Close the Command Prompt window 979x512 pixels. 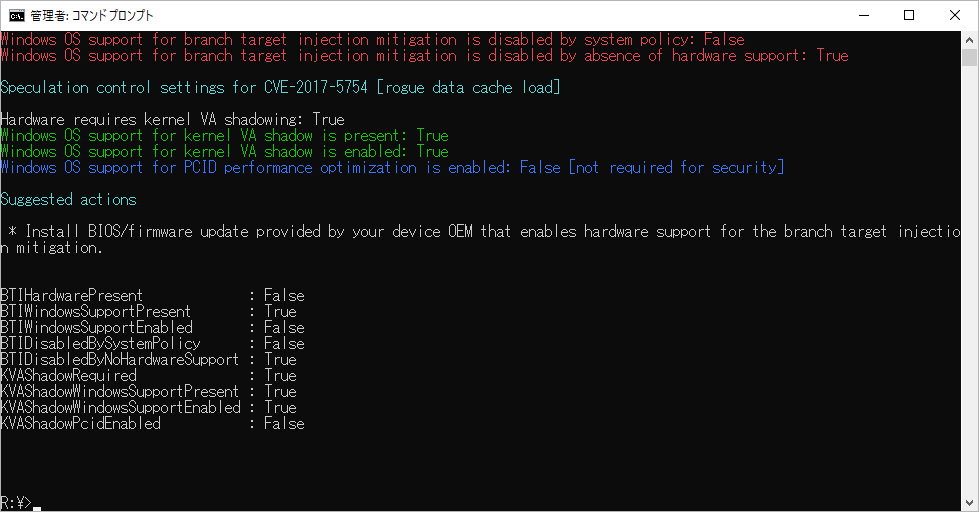[x=955, y=16]
